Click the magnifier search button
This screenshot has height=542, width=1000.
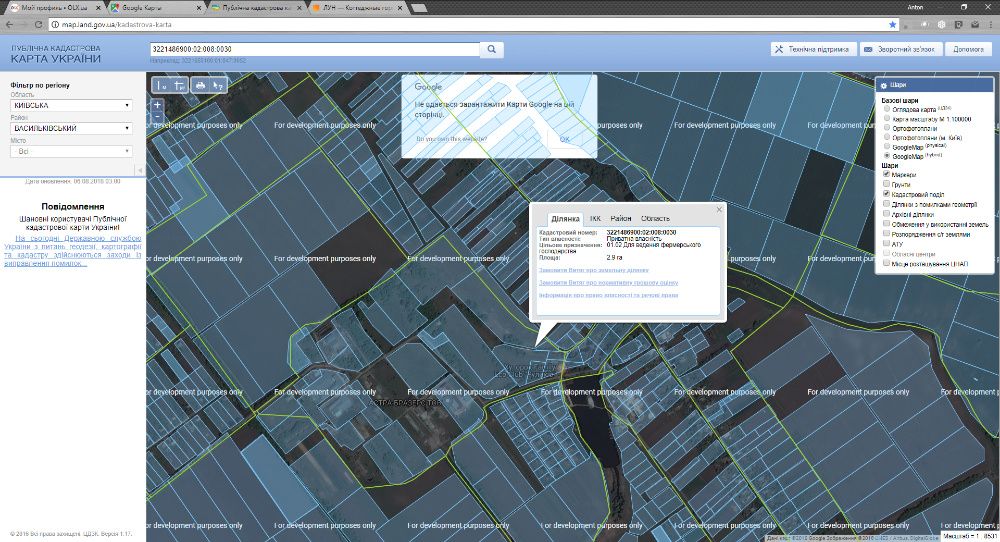click(492, 48)
